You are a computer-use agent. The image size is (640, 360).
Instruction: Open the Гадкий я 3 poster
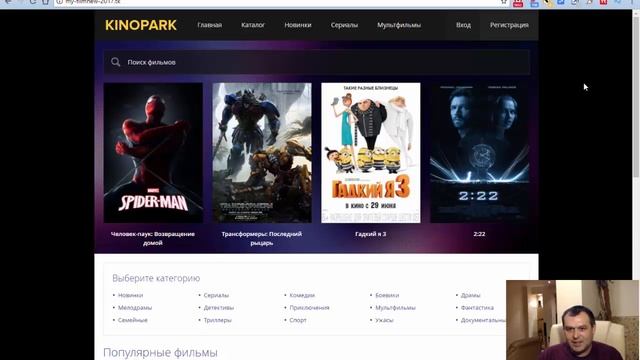tap(371, 153)
